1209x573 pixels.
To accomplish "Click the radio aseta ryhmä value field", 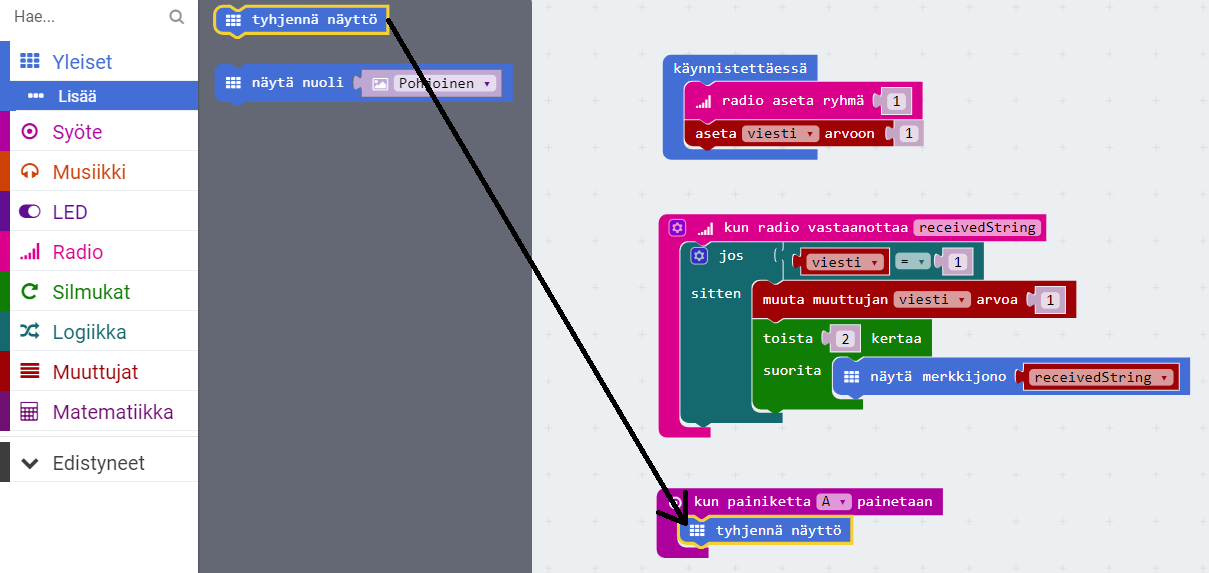I will [x=896, y=101].
